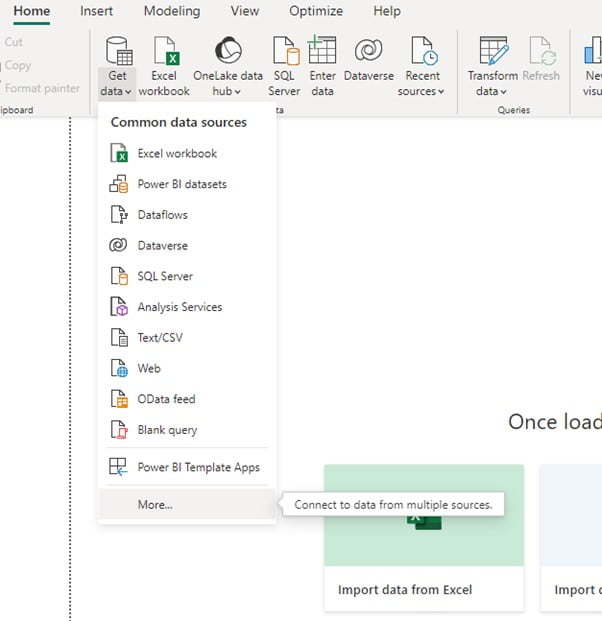
Task: Select Power BI datasets from list
Action: (181, 184)
